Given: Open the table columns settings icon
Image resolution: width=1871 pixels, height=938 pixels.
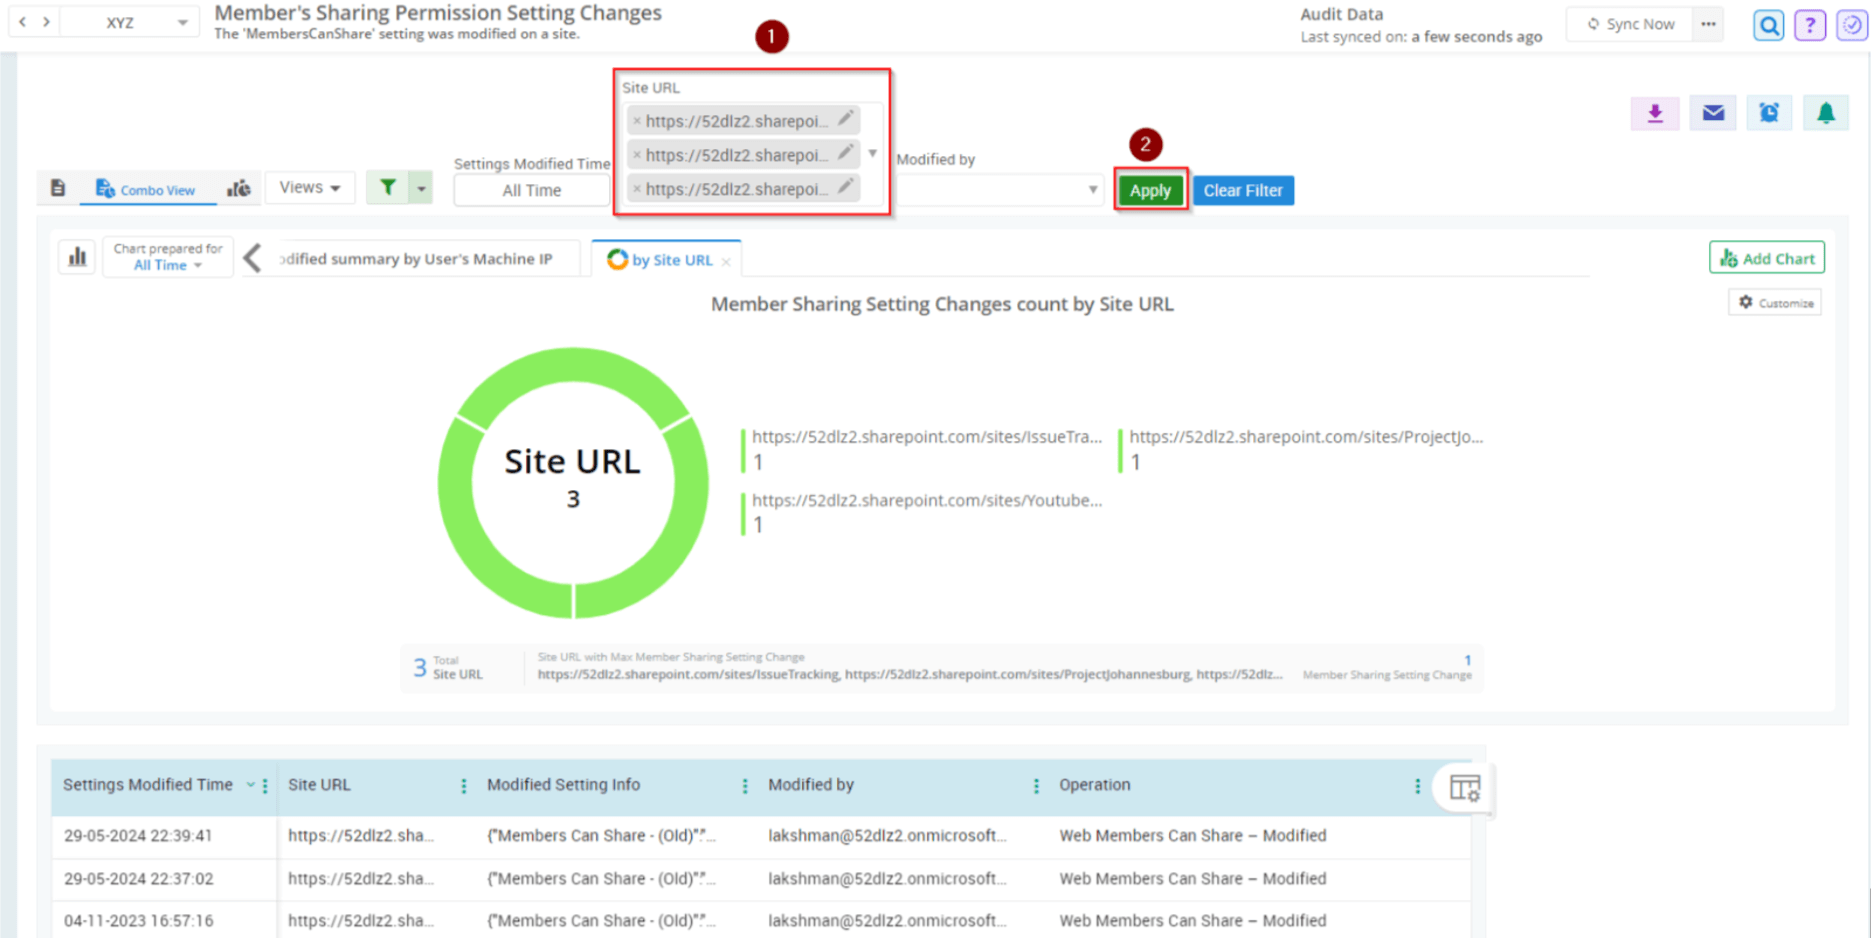Looking at the screenshot, I should pyautogui.click(x=1463, y=788).
